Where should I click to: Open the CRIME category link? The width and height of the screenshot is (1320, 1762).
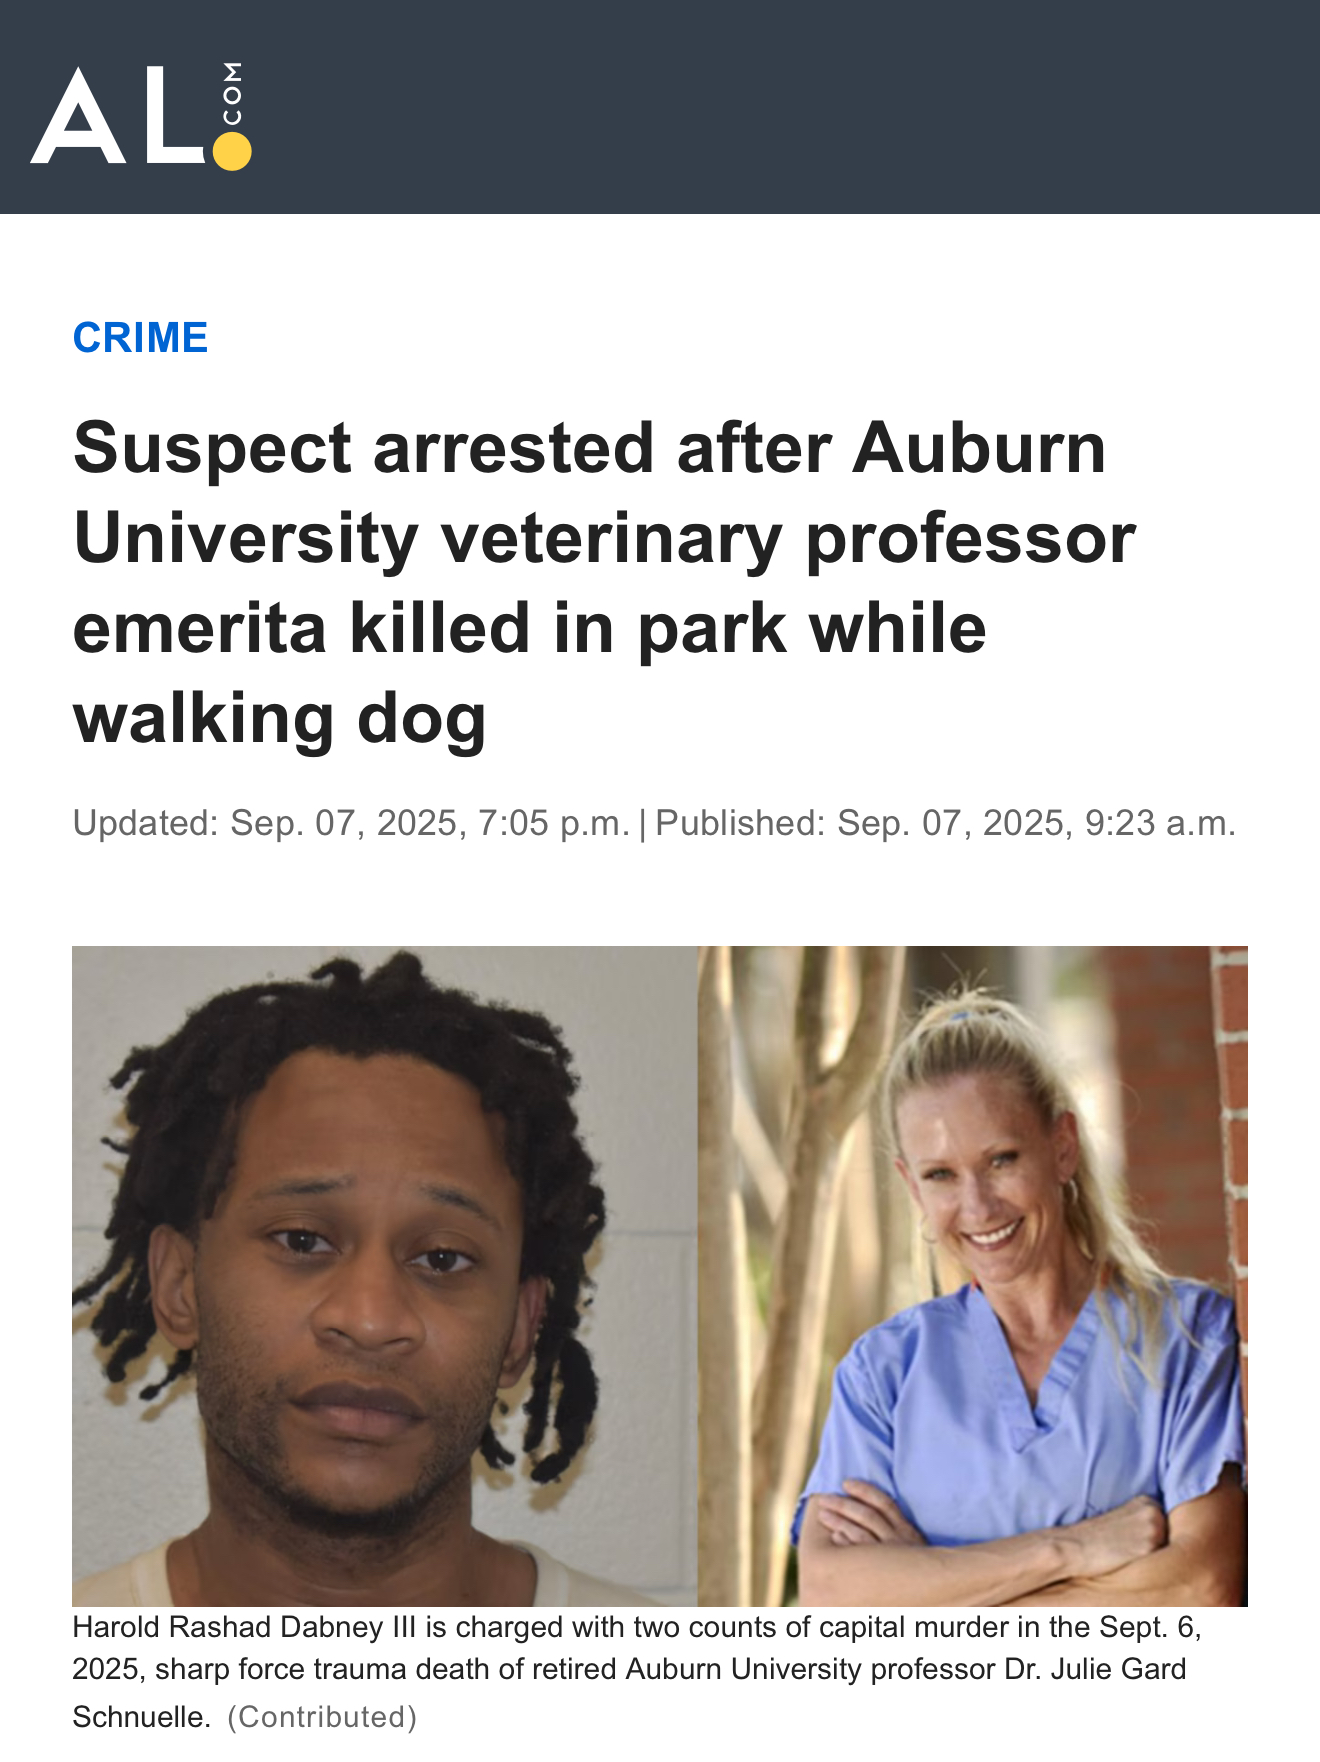tap(140, 338)
